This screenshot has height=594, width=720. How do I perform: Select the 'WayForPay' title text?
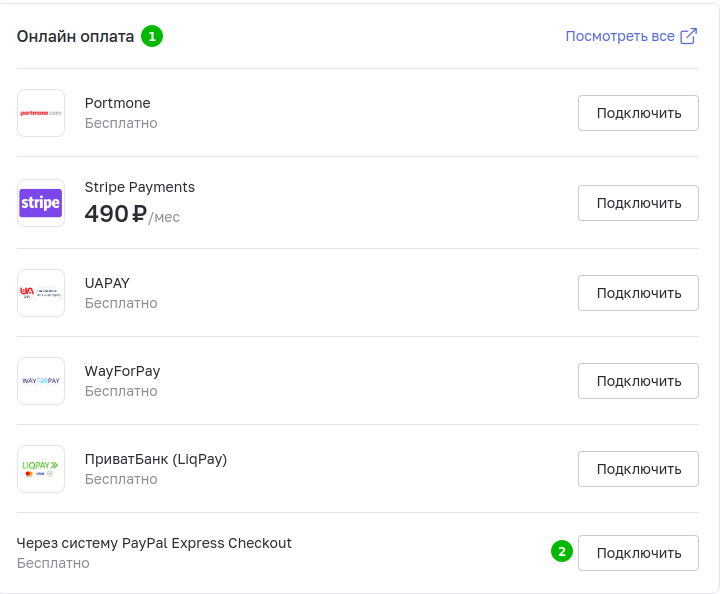[123, 371]
